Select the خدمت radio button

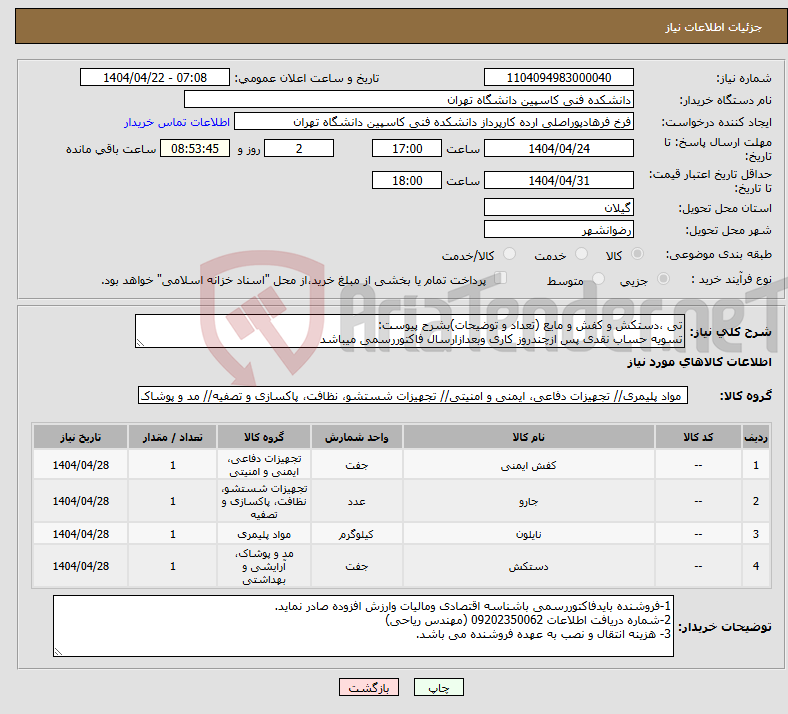pyautogui.click(x=581, y=254)
